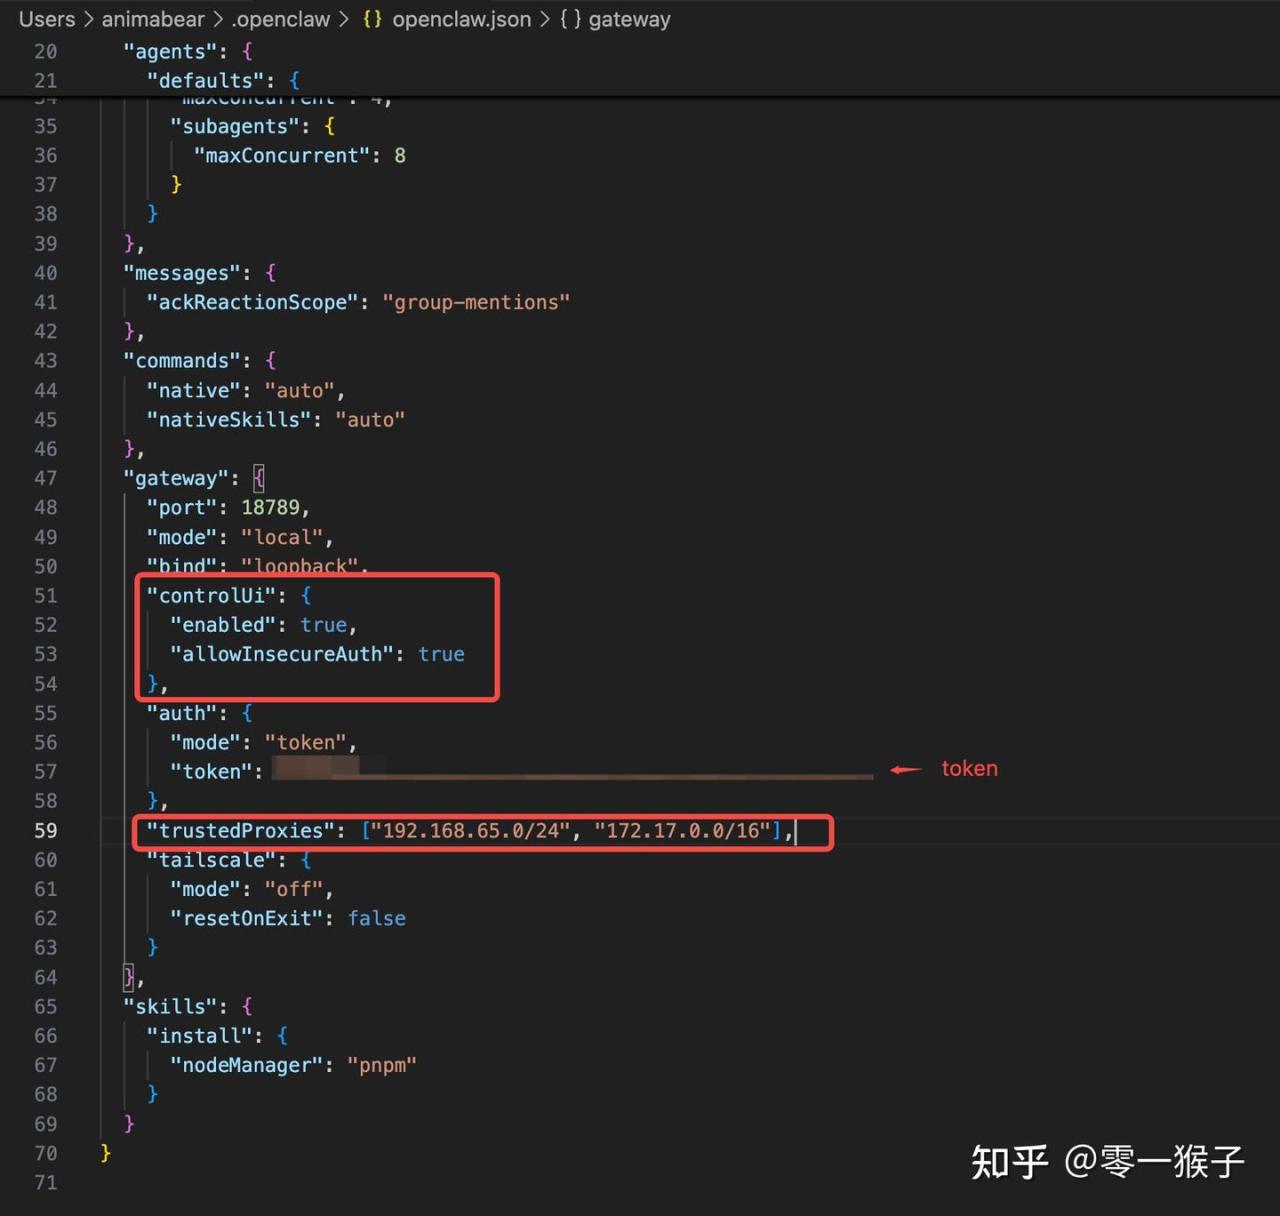Select the openclaw.json breadcrumb item
1280x1216 pixels.
pyautogui.click(x=461, y=20)
